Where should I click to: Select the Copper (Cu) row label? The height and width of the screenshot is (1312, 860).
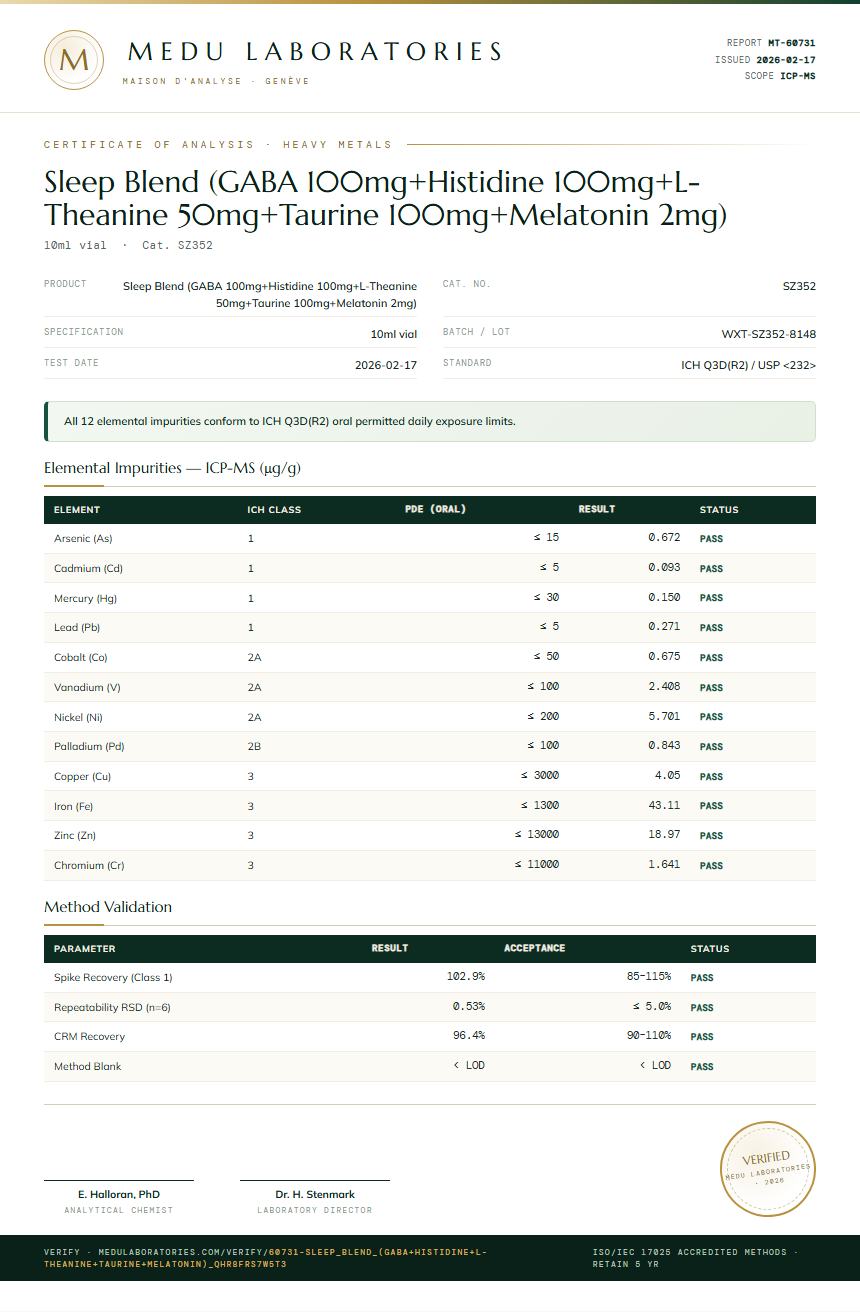(83, 777)
